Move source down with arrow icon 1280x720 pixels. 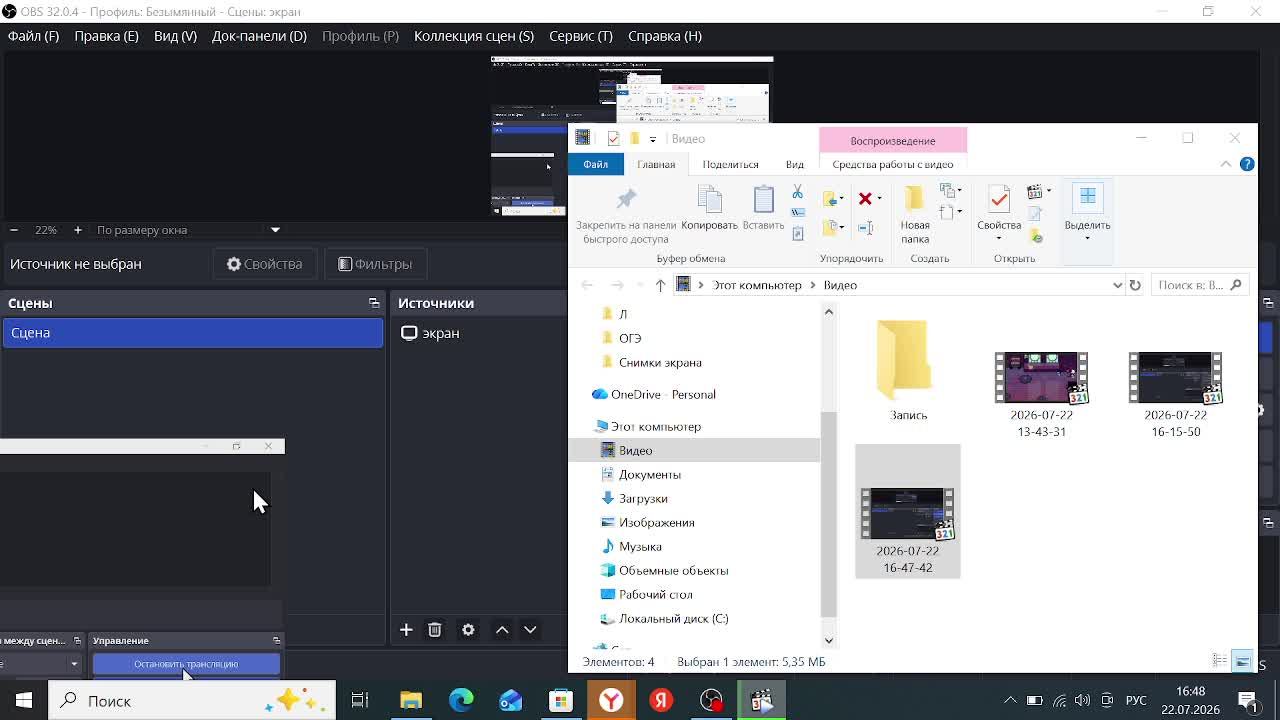coord(530,630)
